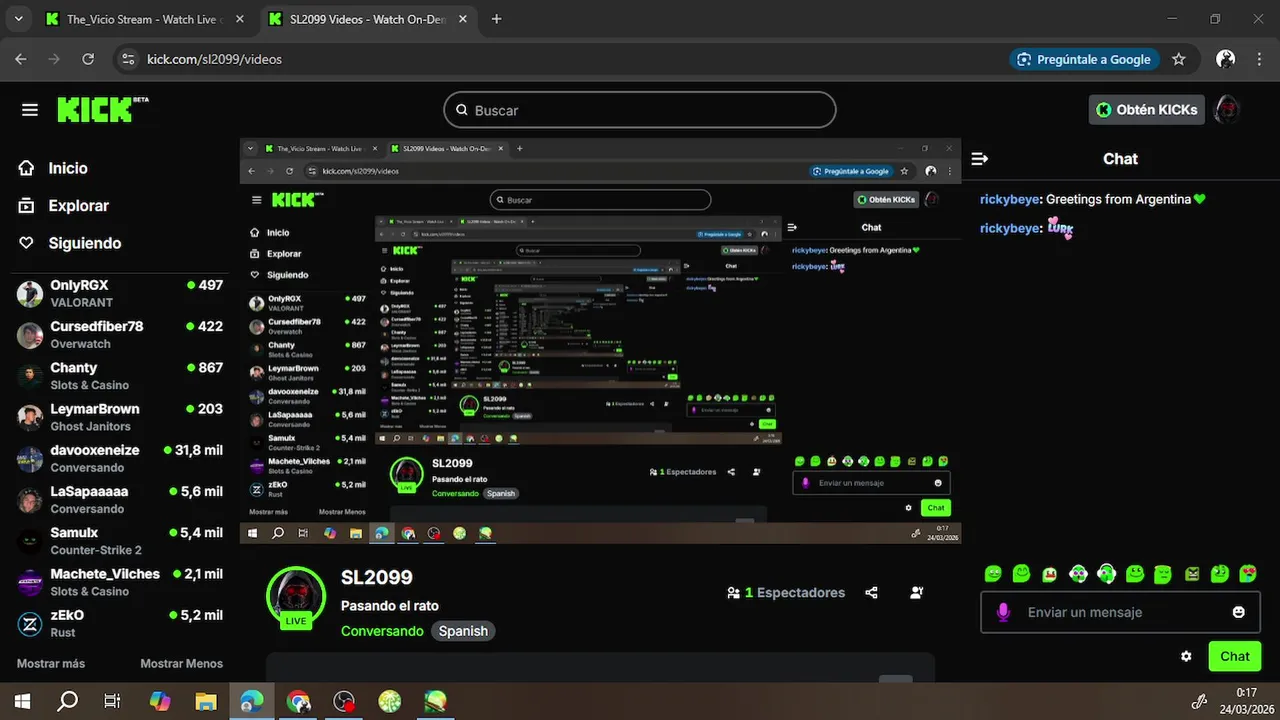Screen dimensions: 1280x720
Task: Open Chanty channel in sidebar
Action: [x=120, y=376]
